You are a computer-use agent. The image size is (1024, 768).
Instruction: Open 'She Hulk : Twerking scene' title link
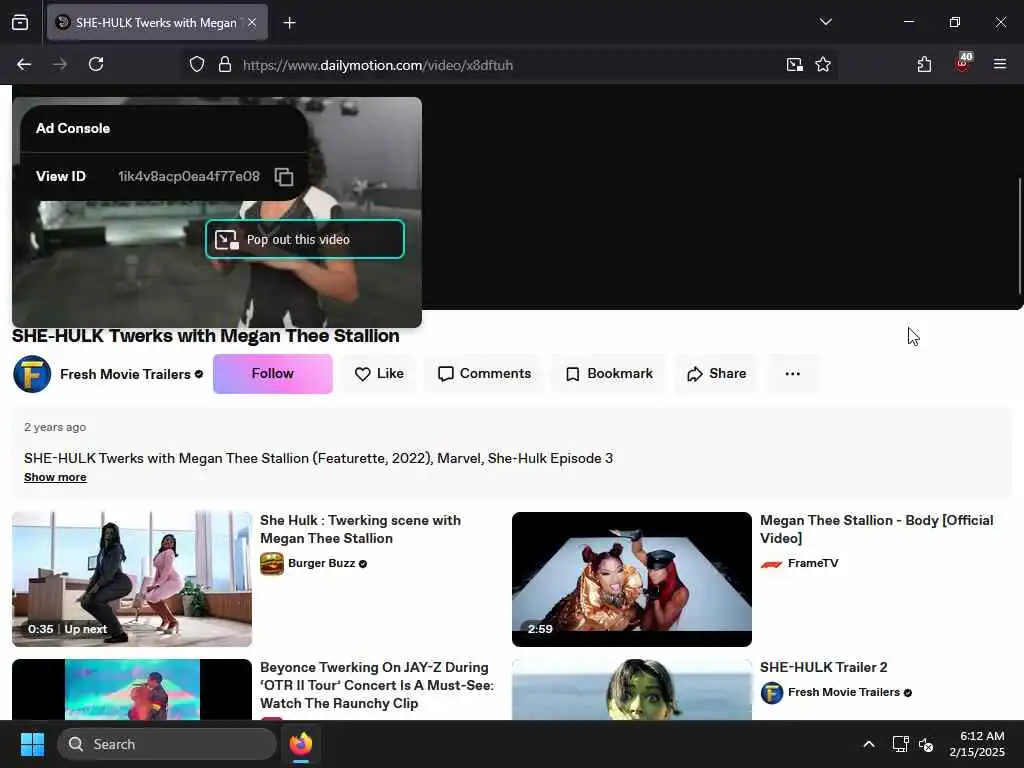(x=360, y=530)
